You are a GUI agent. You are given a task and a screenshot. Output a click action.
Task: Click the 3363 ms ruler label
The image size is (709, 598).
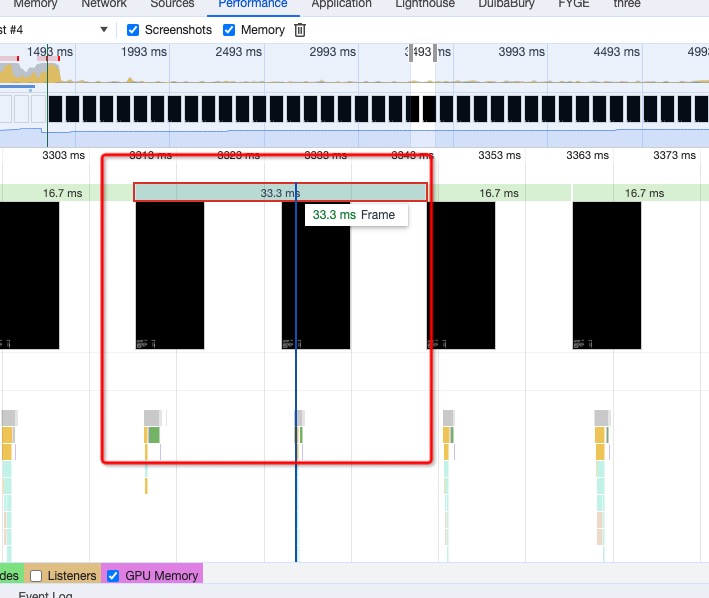587,155
